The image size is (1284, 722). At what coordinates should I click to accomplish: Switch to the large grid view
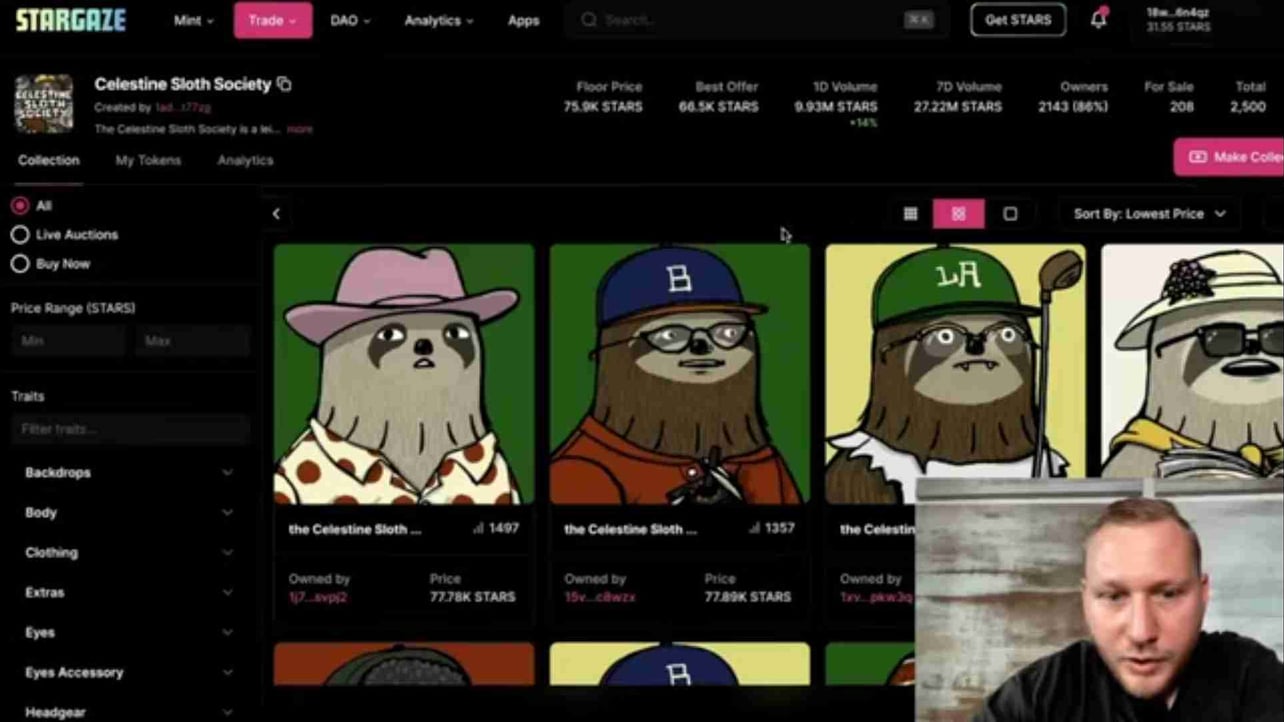pyautogui.click(x=958, y=213)
